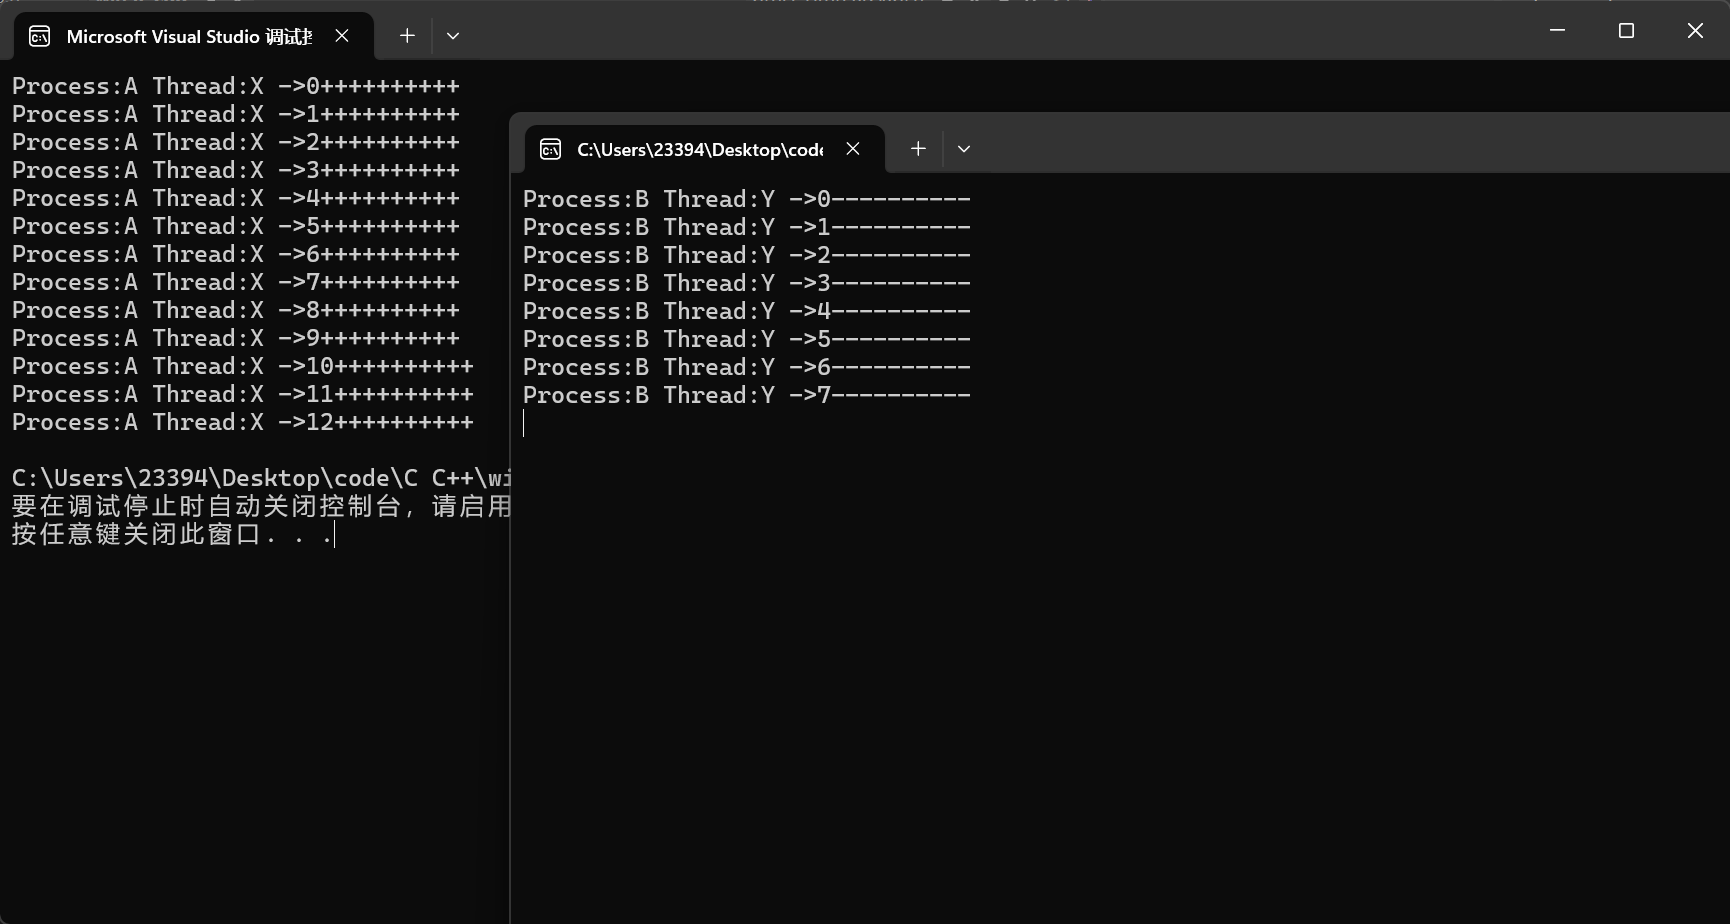
Task: Click the "Process:A Thread:X ->0" output line
Action: tap(235, 87)
